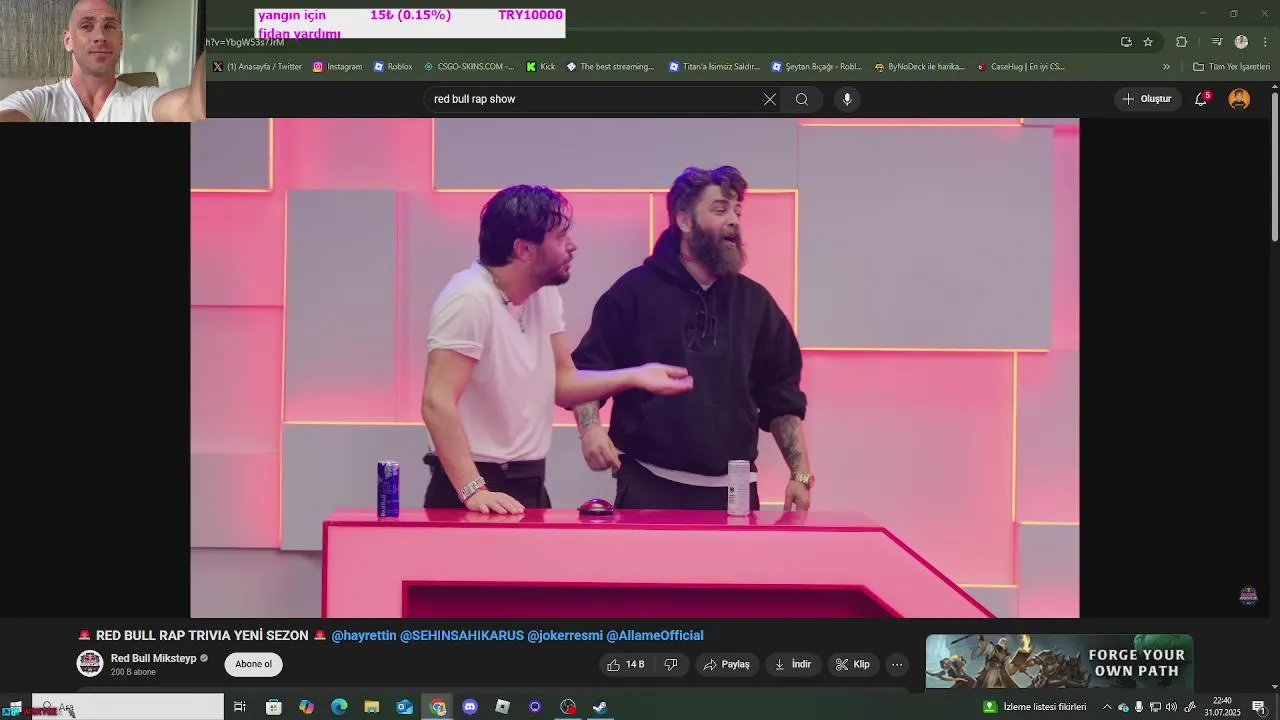The height and width of the screenshot is (720, 1280).
Task: Open the @jokerresmi channel link
Action: click(x=565, y=635)
